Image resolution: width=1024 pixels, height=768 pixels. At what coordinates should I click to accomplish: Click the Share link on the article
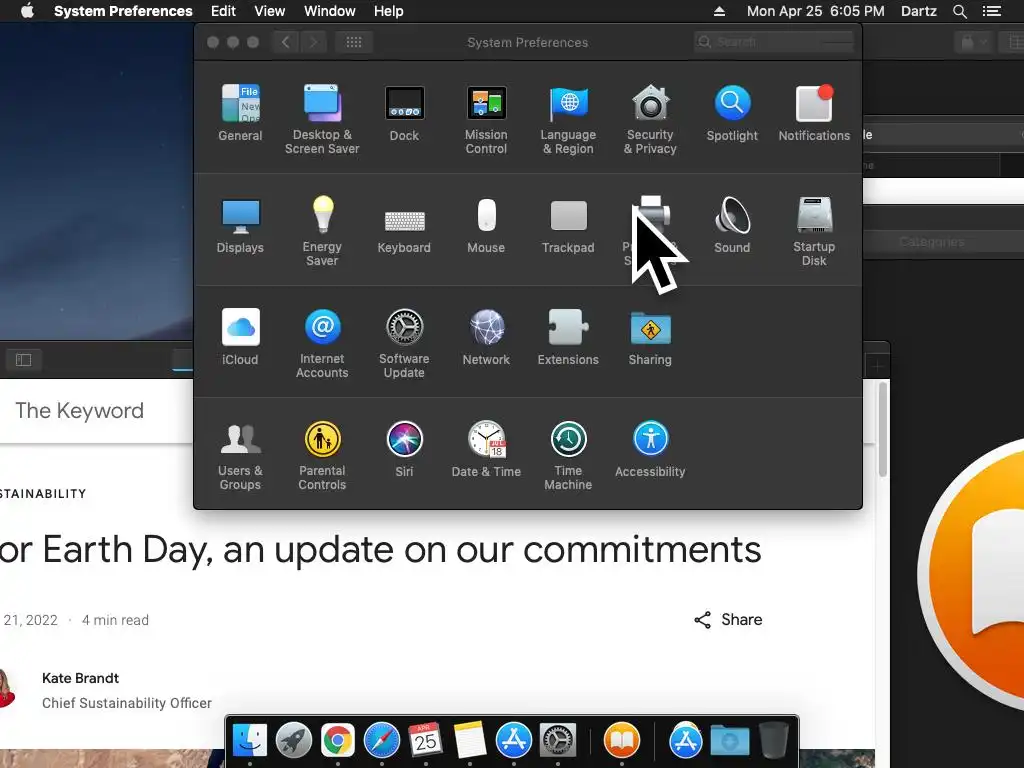click(728, 620)
